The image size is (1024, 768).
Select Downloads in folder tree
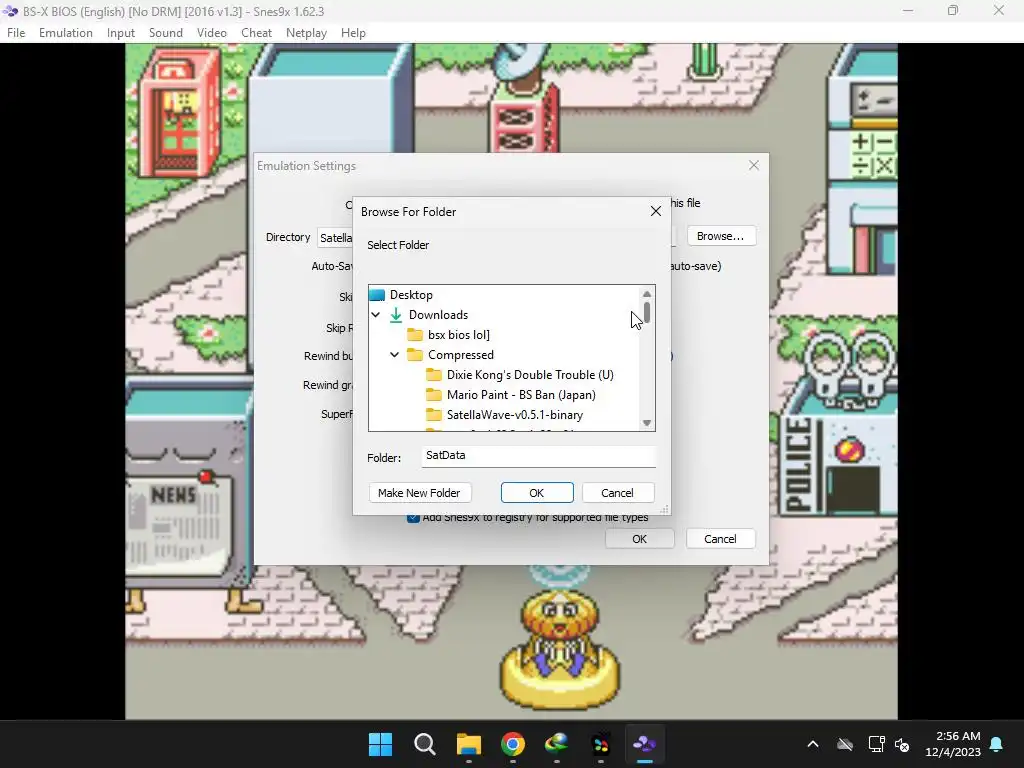click(438, 315)
